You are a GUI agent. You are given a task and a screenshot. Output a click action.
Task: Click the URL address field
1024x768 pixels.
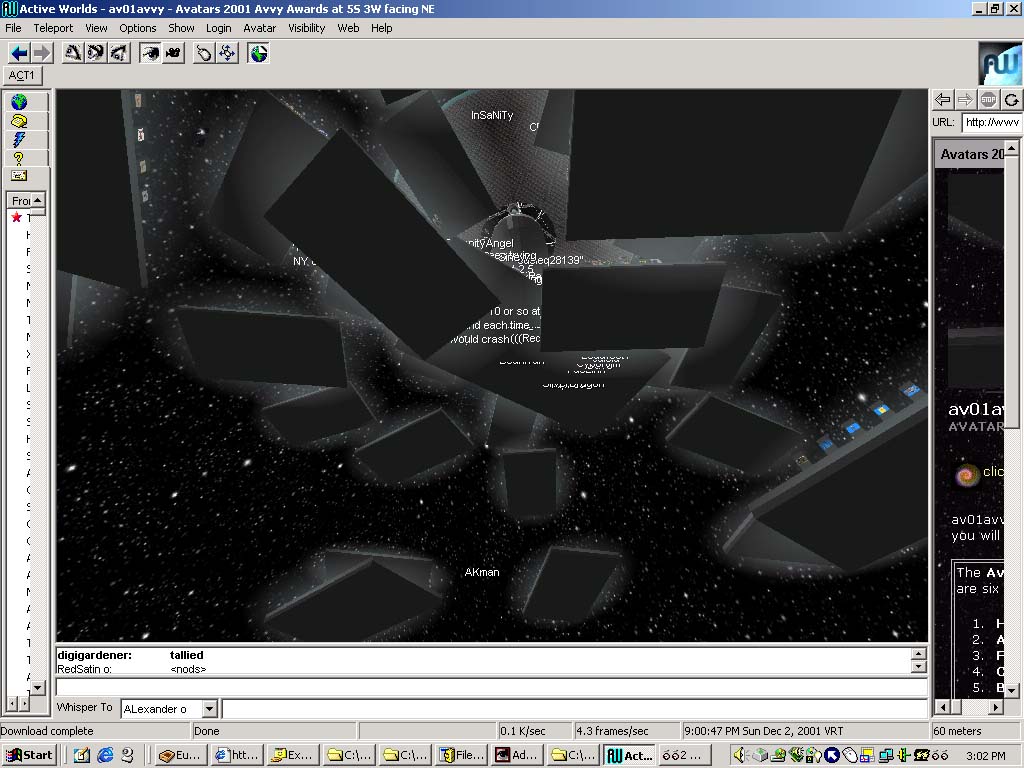pyautogui.click(x=991, y=122)
